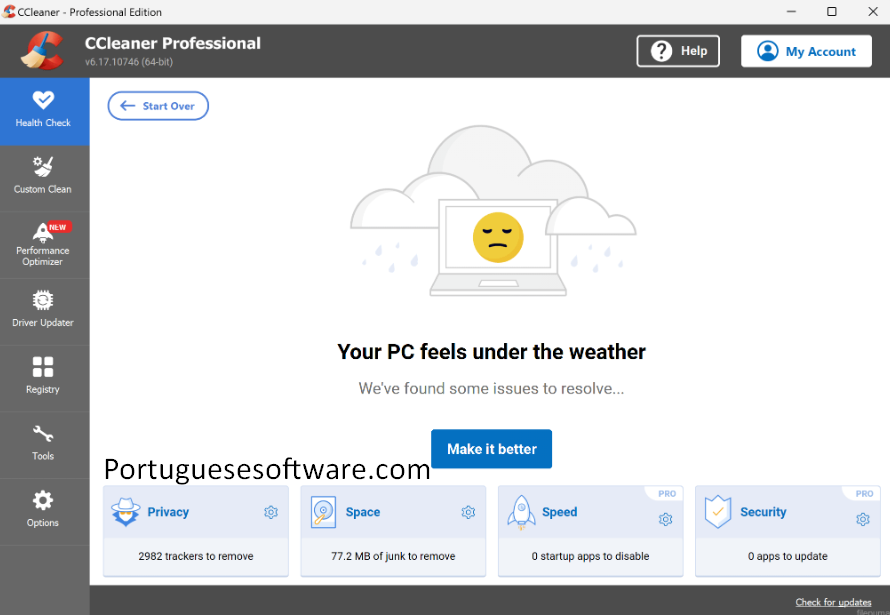Screen dimensions: 890x615
Task: Open My Account via its label
Action: [821, 52]
